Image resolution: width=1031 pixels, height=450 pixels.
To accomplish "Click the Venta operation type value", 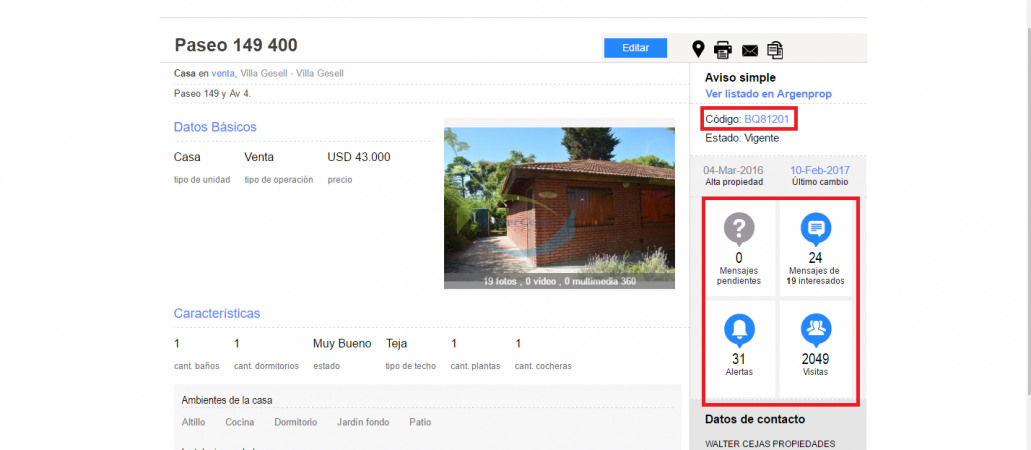I will point(259,157).
